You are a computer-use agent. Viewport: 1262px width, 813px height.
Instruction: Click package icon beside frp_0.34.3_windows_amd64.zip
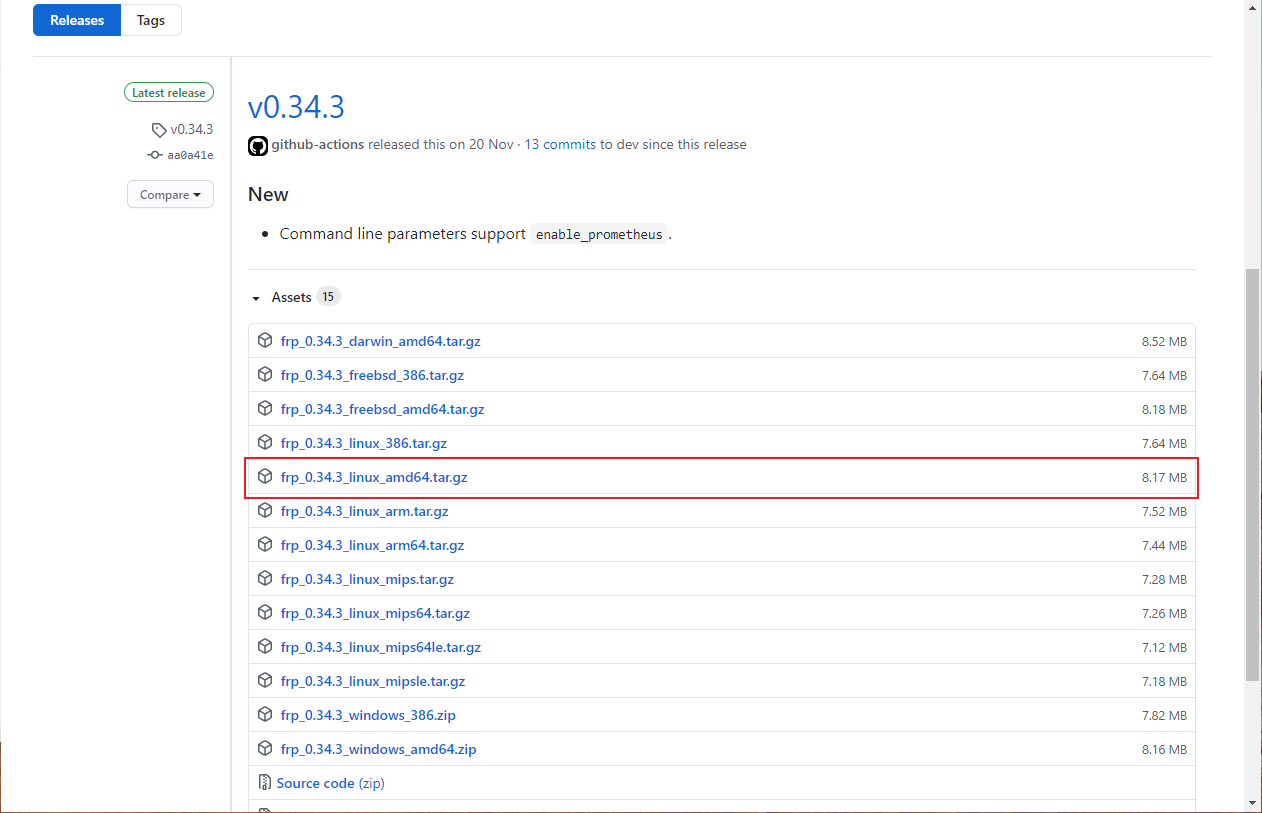click(265, 748)
